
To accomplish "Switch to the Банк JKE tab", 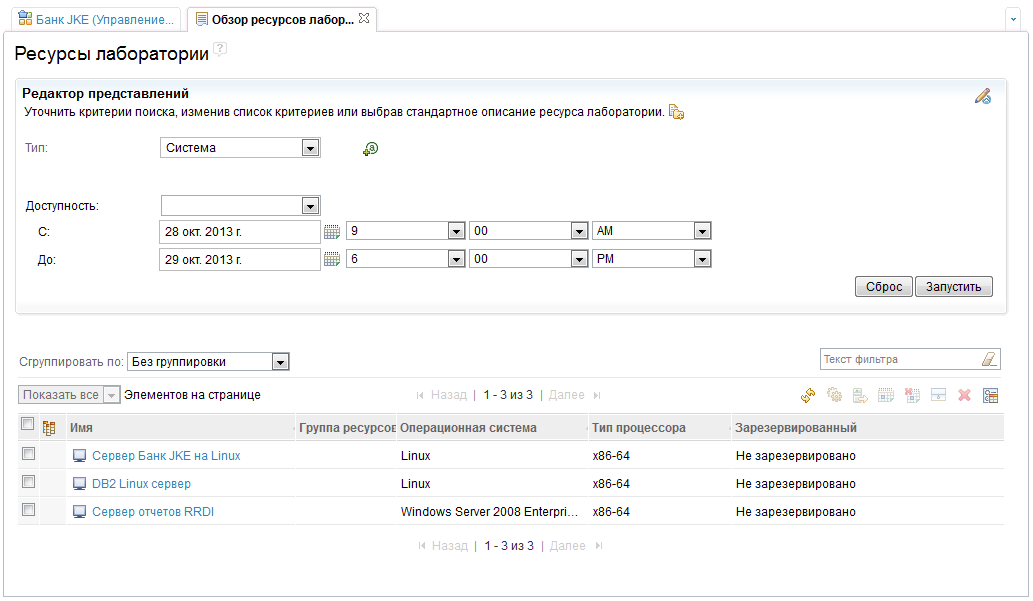I will [96, 19].
